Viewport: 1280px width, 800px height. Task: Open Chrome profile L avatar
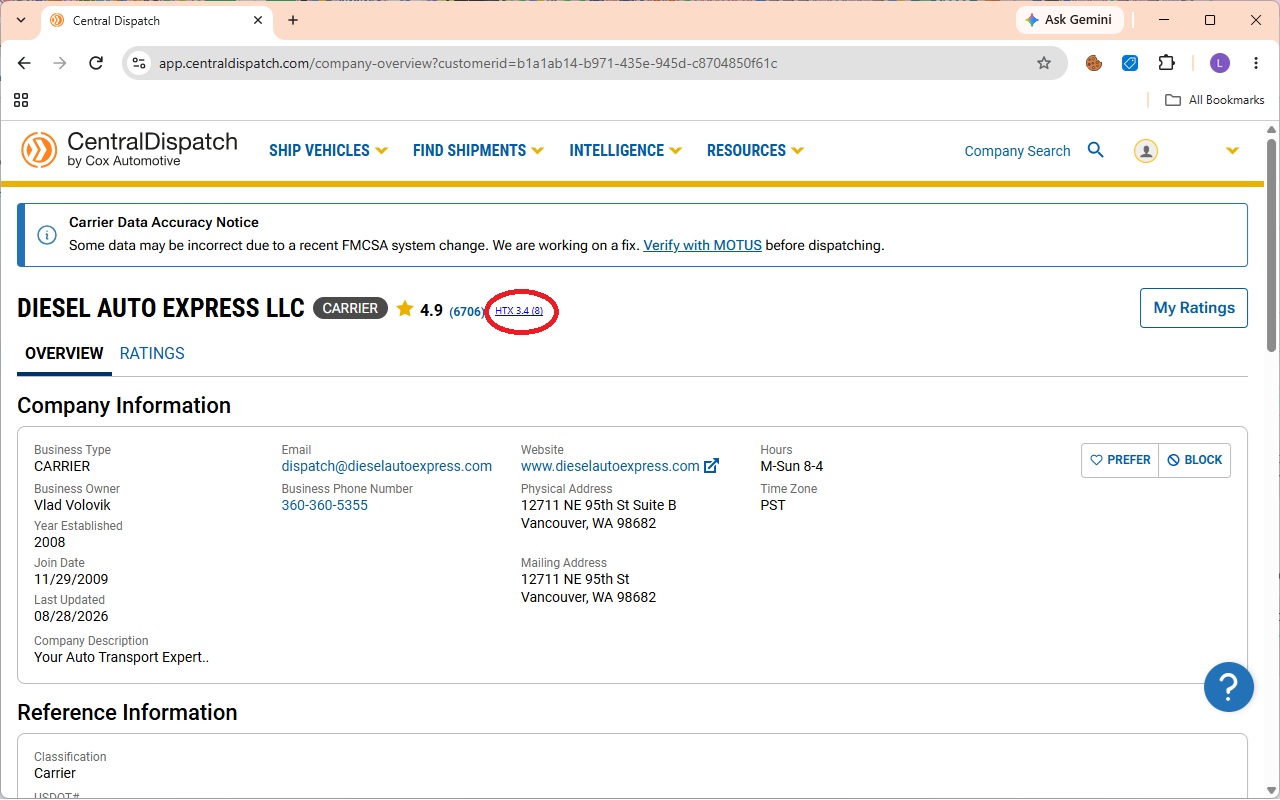[x=1219, y=63]
